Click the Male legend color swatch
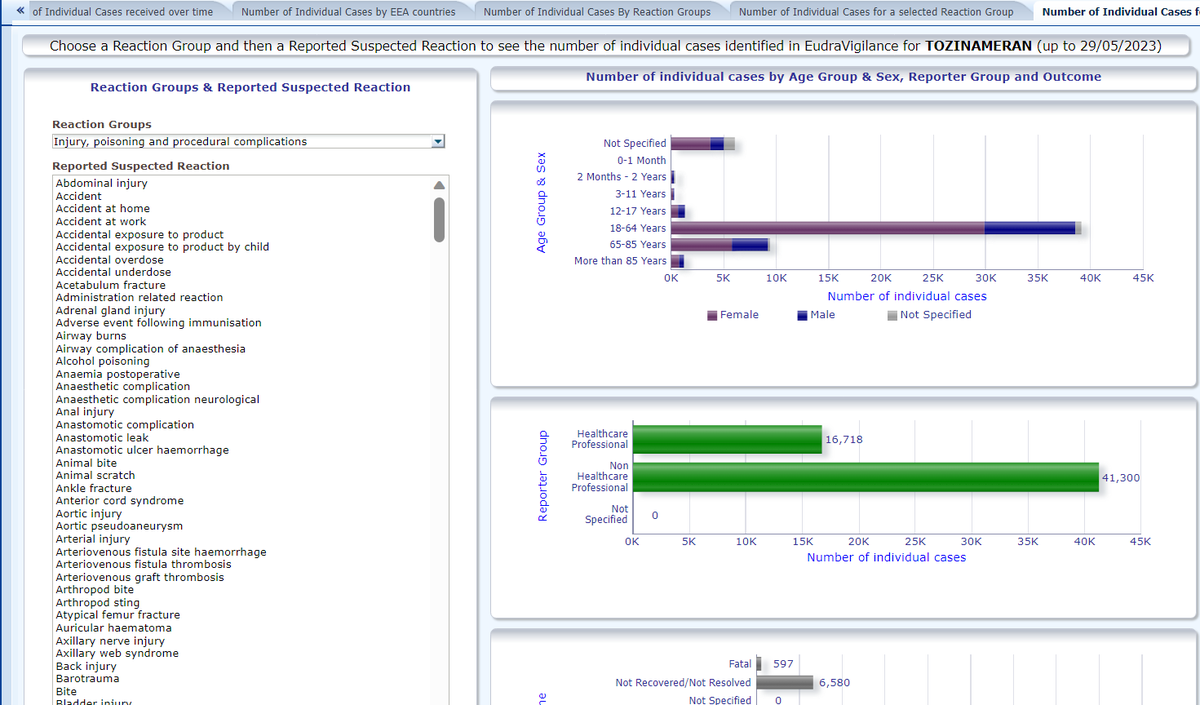The height and width of the screenshot is (705, 1200). [802, 315]
